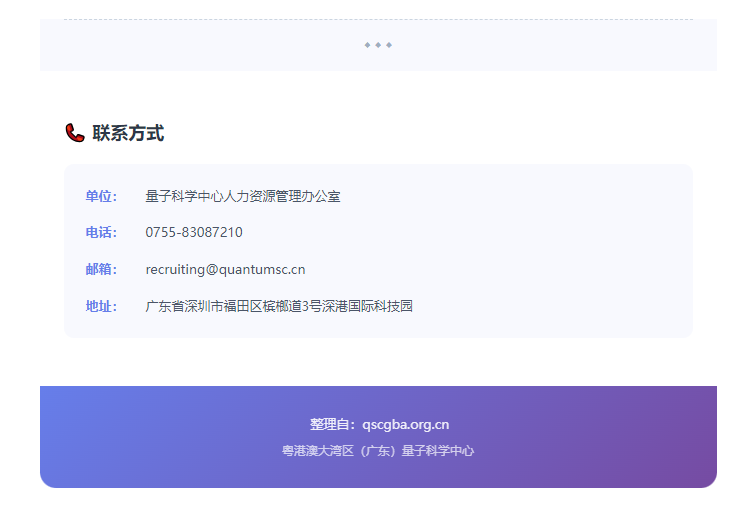Open the qscgba.org.cn source link
The width and height of the screenshot is (756, 505).
405,424
